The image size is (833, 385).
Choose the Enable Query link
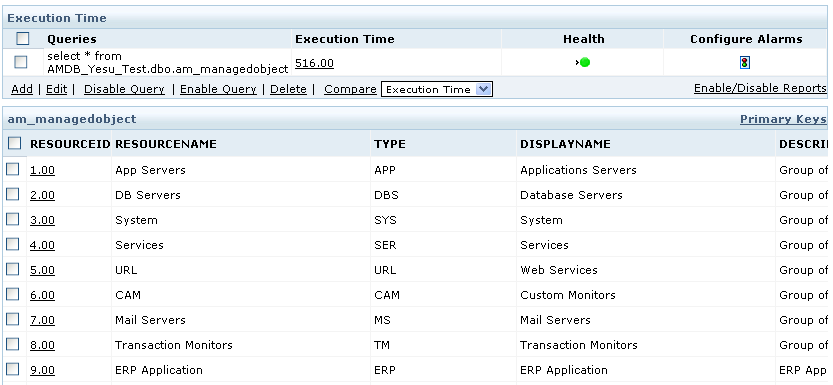218,89
